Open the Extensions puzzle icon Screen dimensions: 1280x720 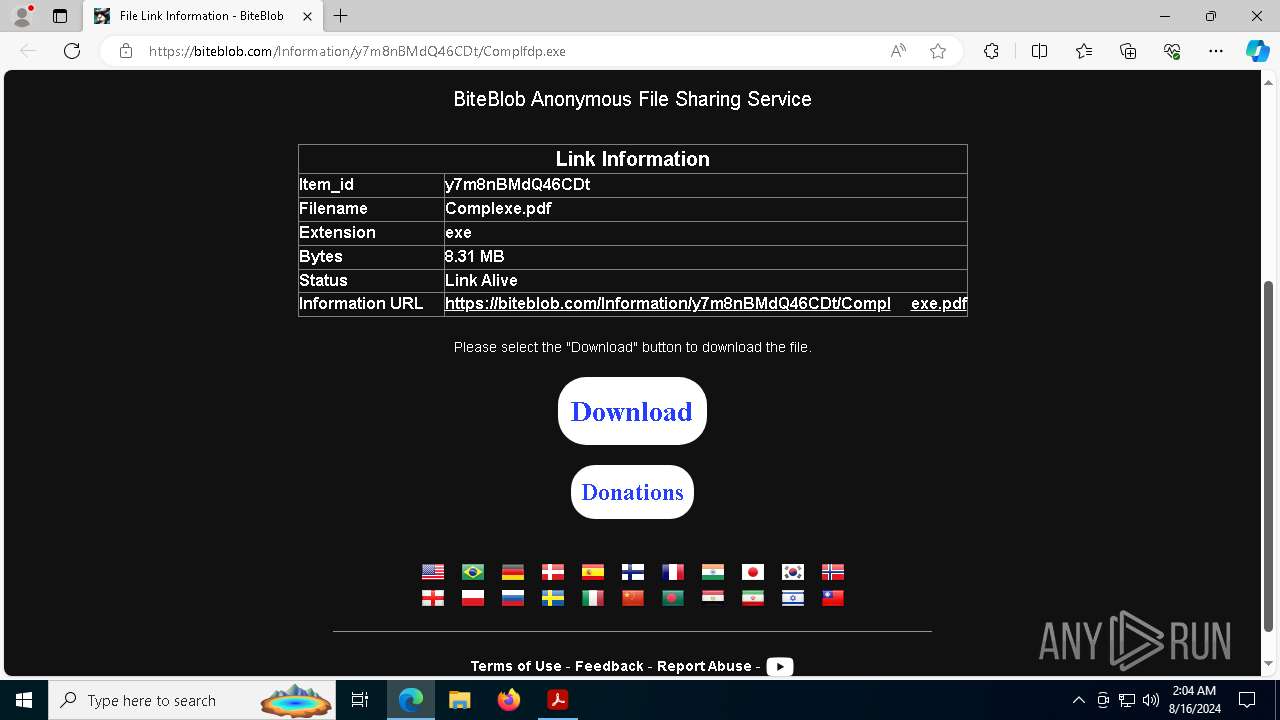click(x=991, y=51)
